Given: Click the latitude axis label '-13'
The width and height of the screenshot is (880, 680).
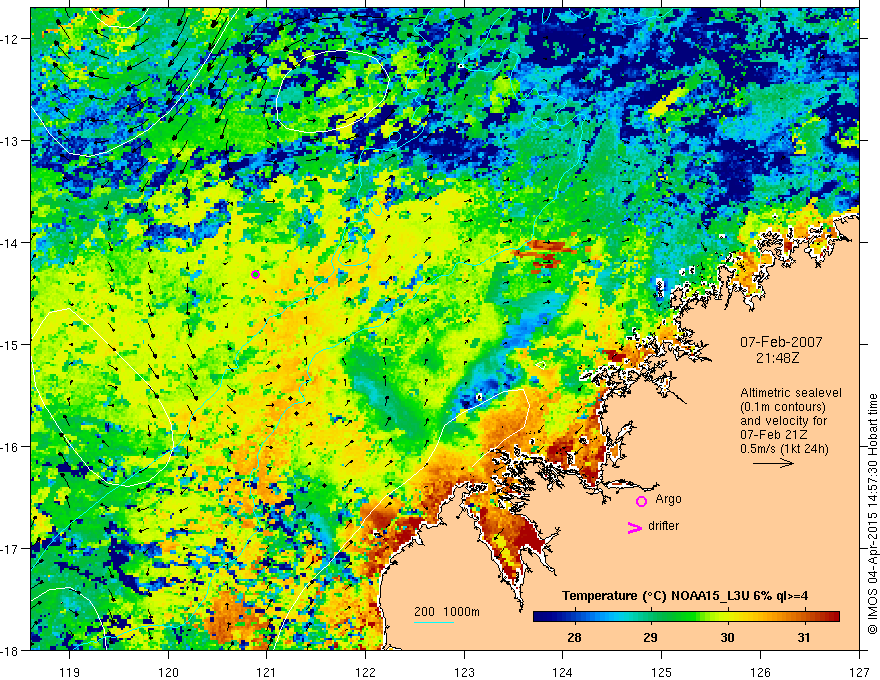Looking at the screenshot, I should [11, 141].
